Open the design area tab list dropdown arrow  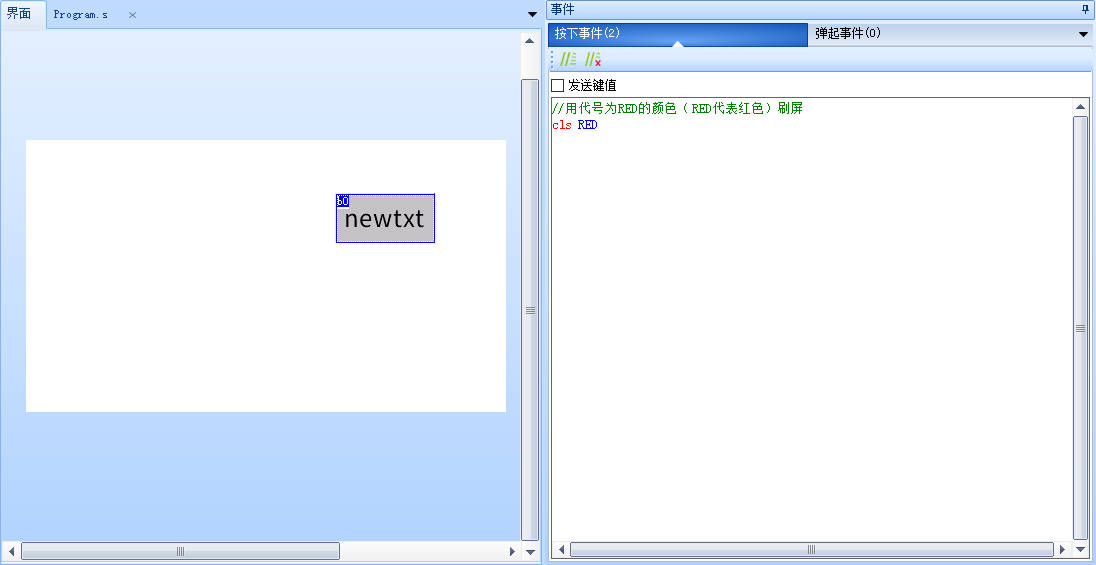[x=532, y=14]
